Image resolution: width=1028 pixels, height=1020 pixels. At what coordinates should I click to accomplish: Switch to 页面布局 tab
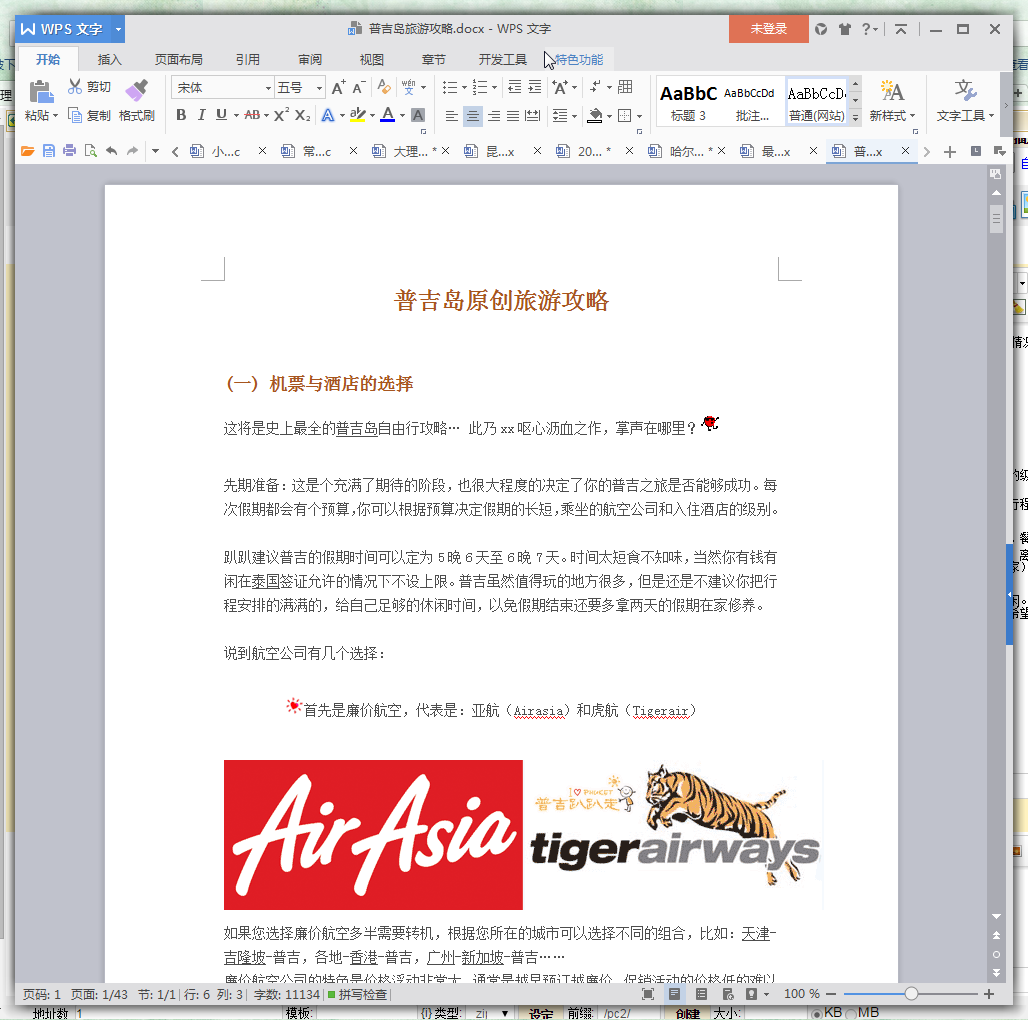(x=178, y=60)
